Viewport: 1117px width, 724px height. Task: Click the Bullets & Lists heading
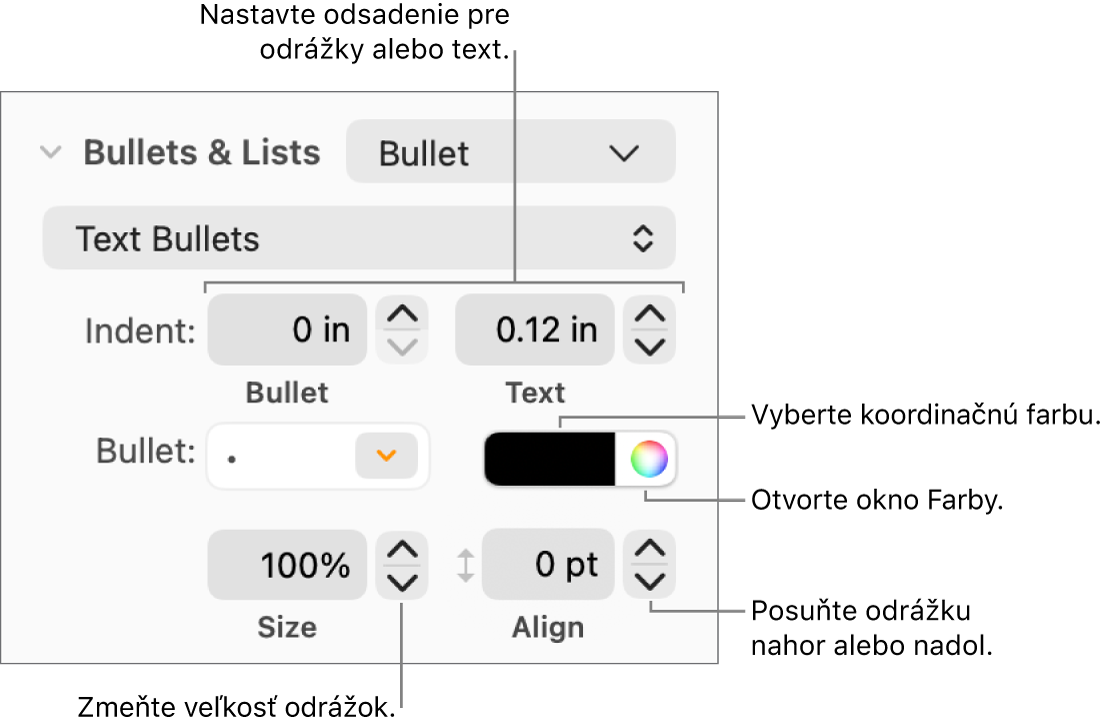202,153
